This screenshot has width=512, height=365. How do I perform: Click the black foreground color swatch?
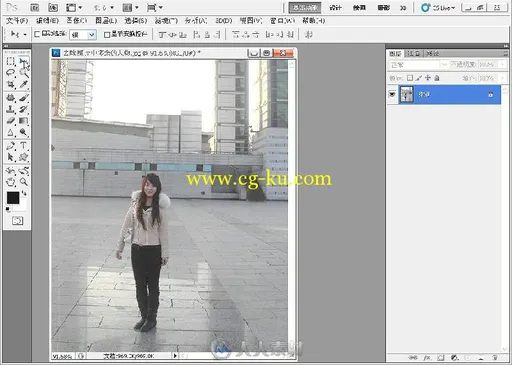(x=13, y=198)
